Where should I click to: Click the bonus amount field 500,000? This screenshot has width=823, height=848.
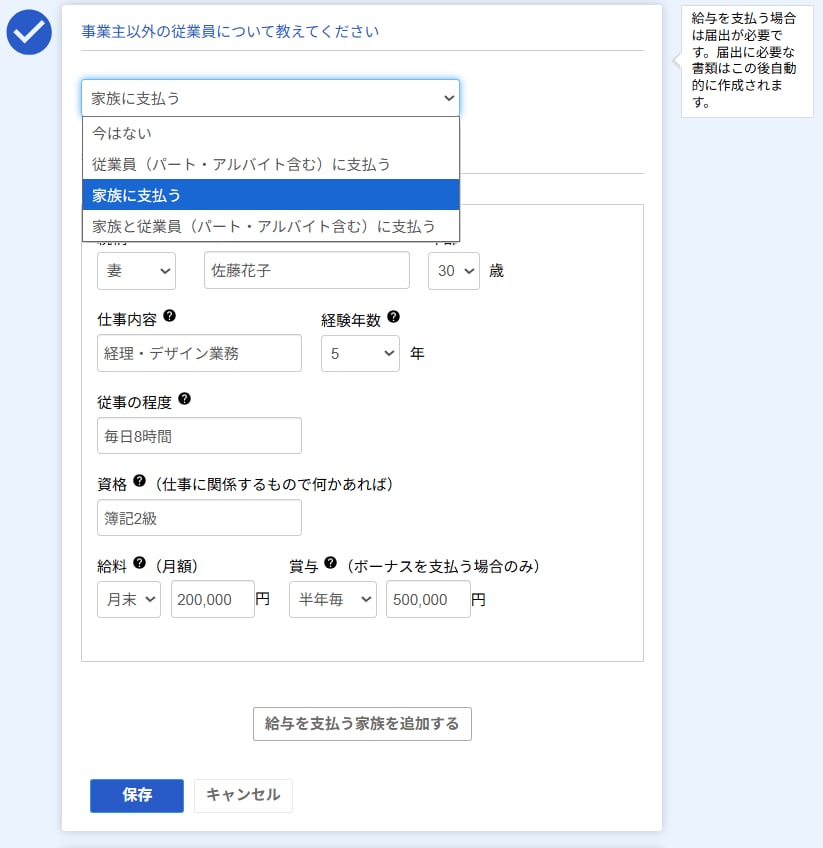point(428,599)
